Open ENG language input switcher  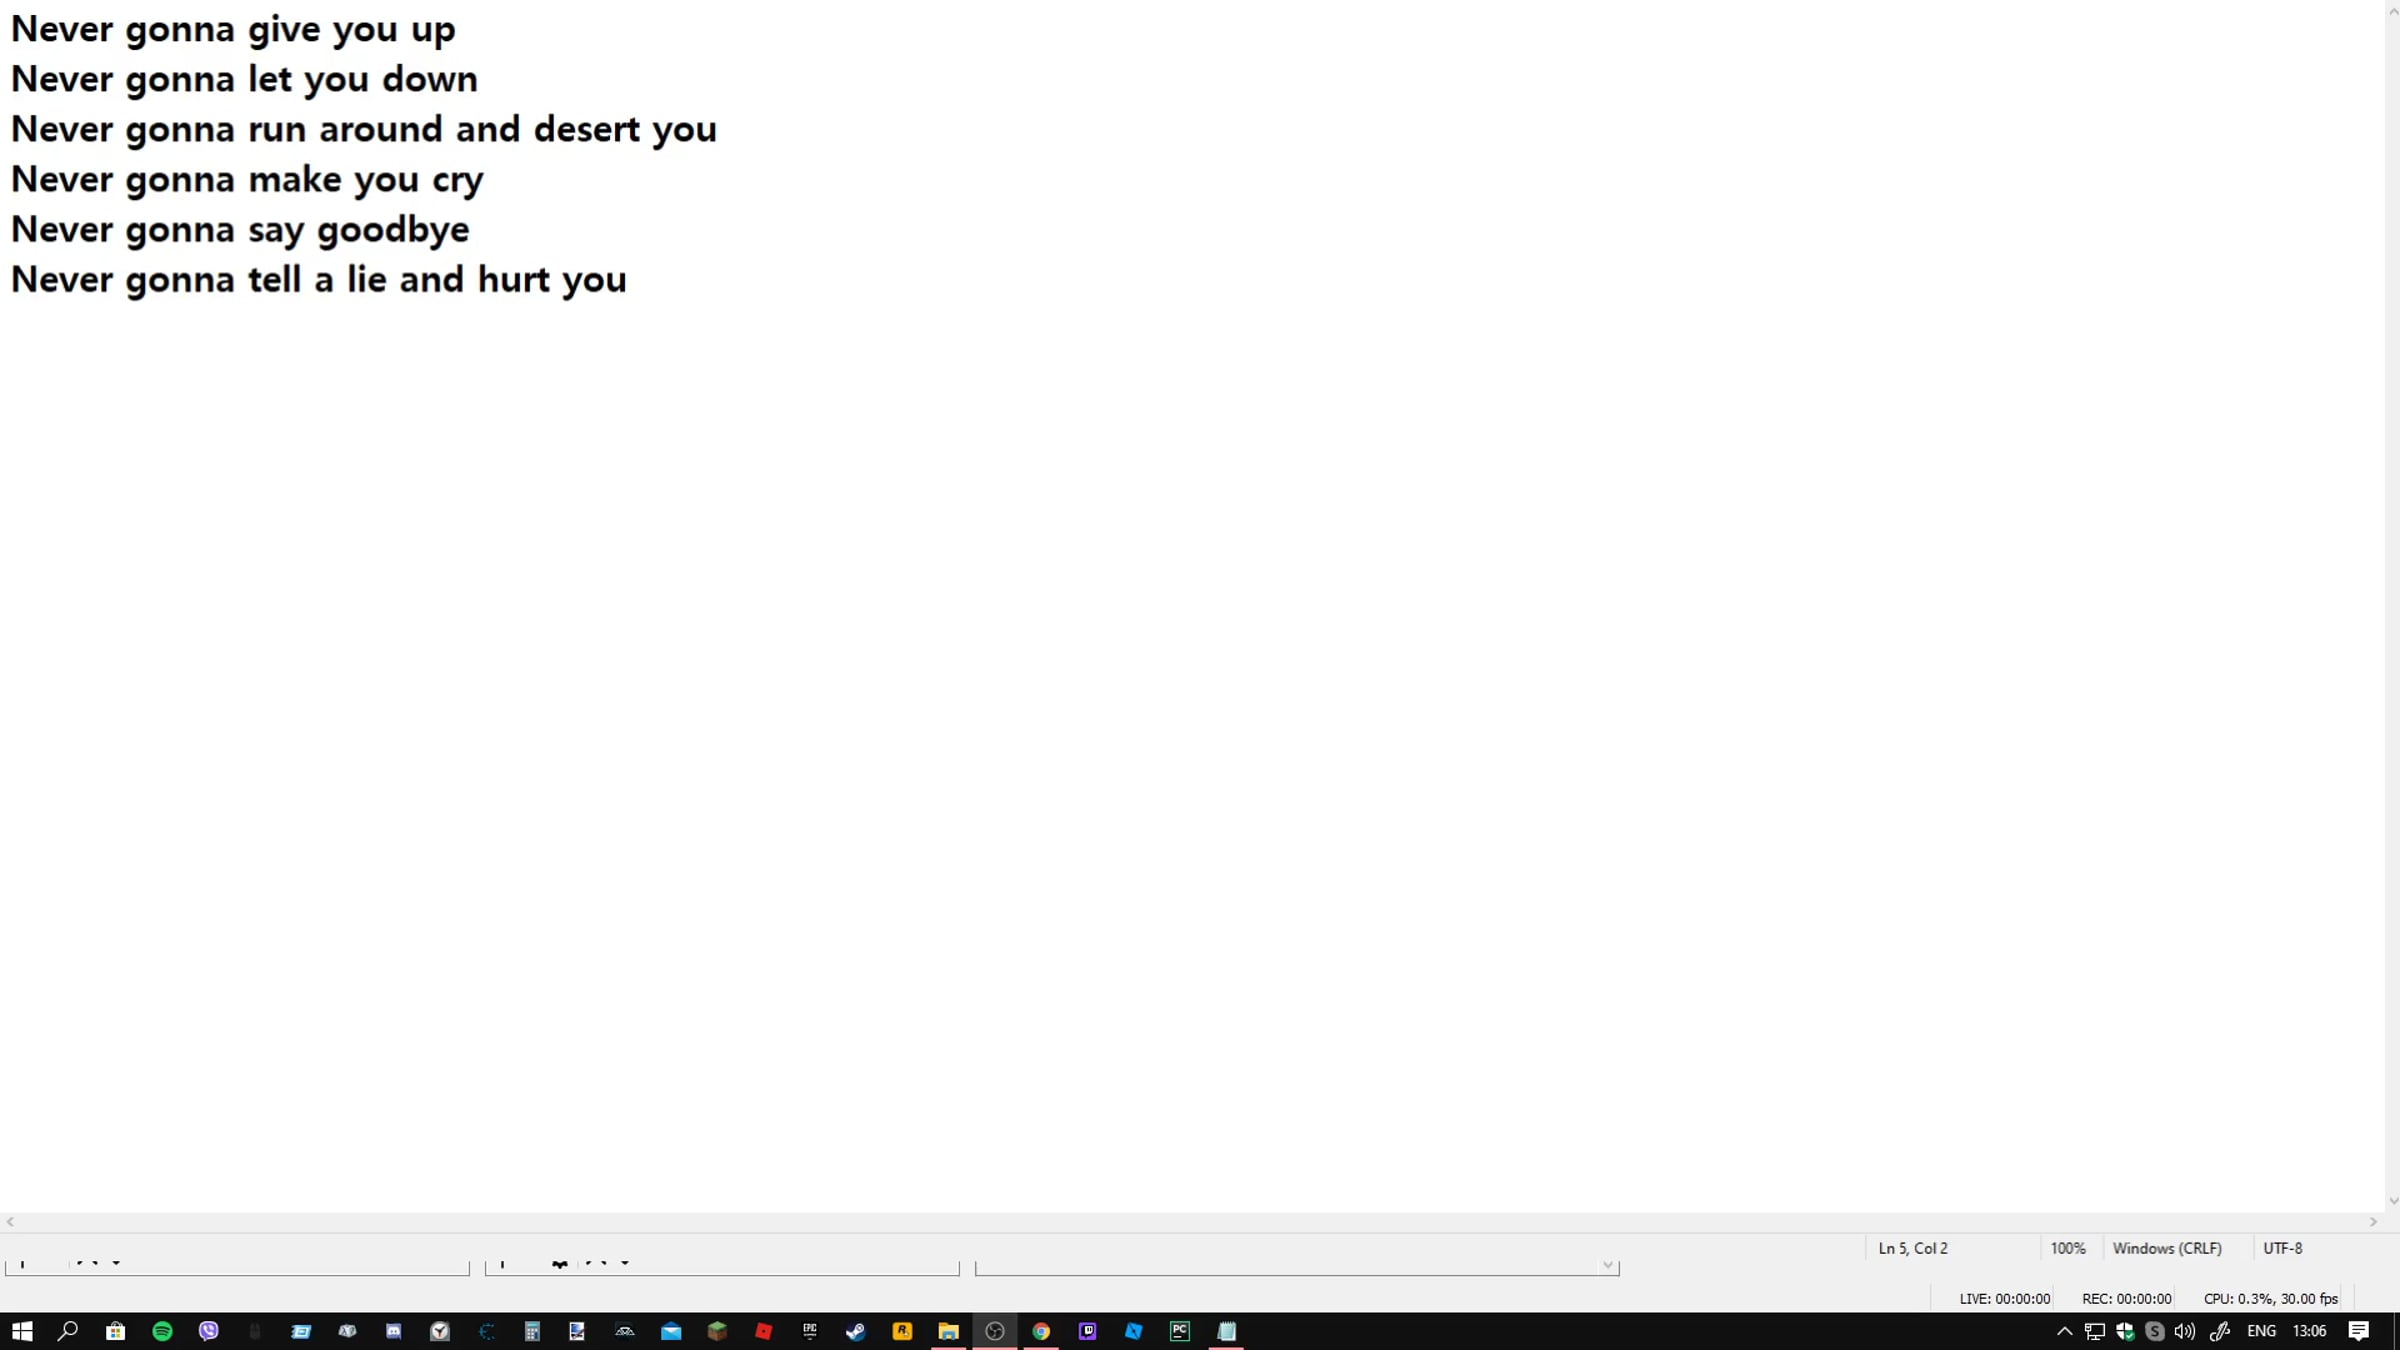pyautogui.click(x=2261, y=1331)
